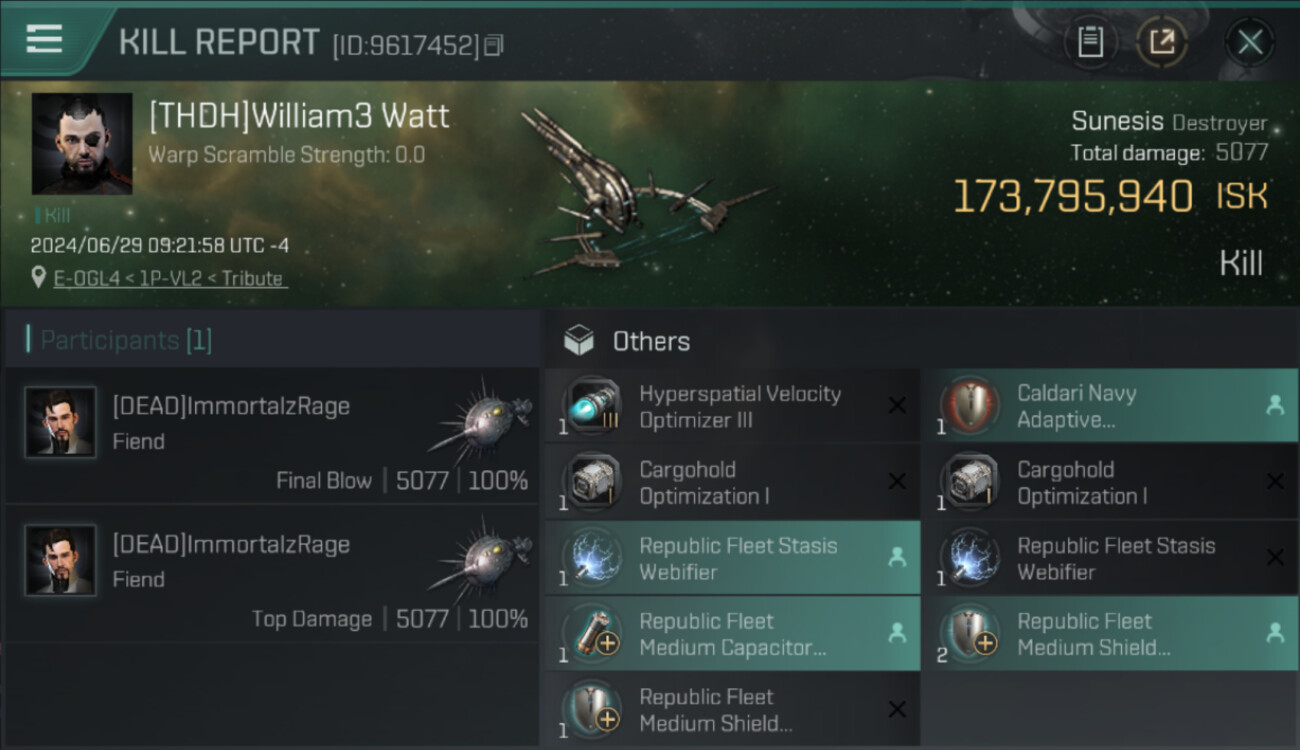Close the kill report window
The height and width of the screenshot is (750, 1300).
coord(1249,42)
